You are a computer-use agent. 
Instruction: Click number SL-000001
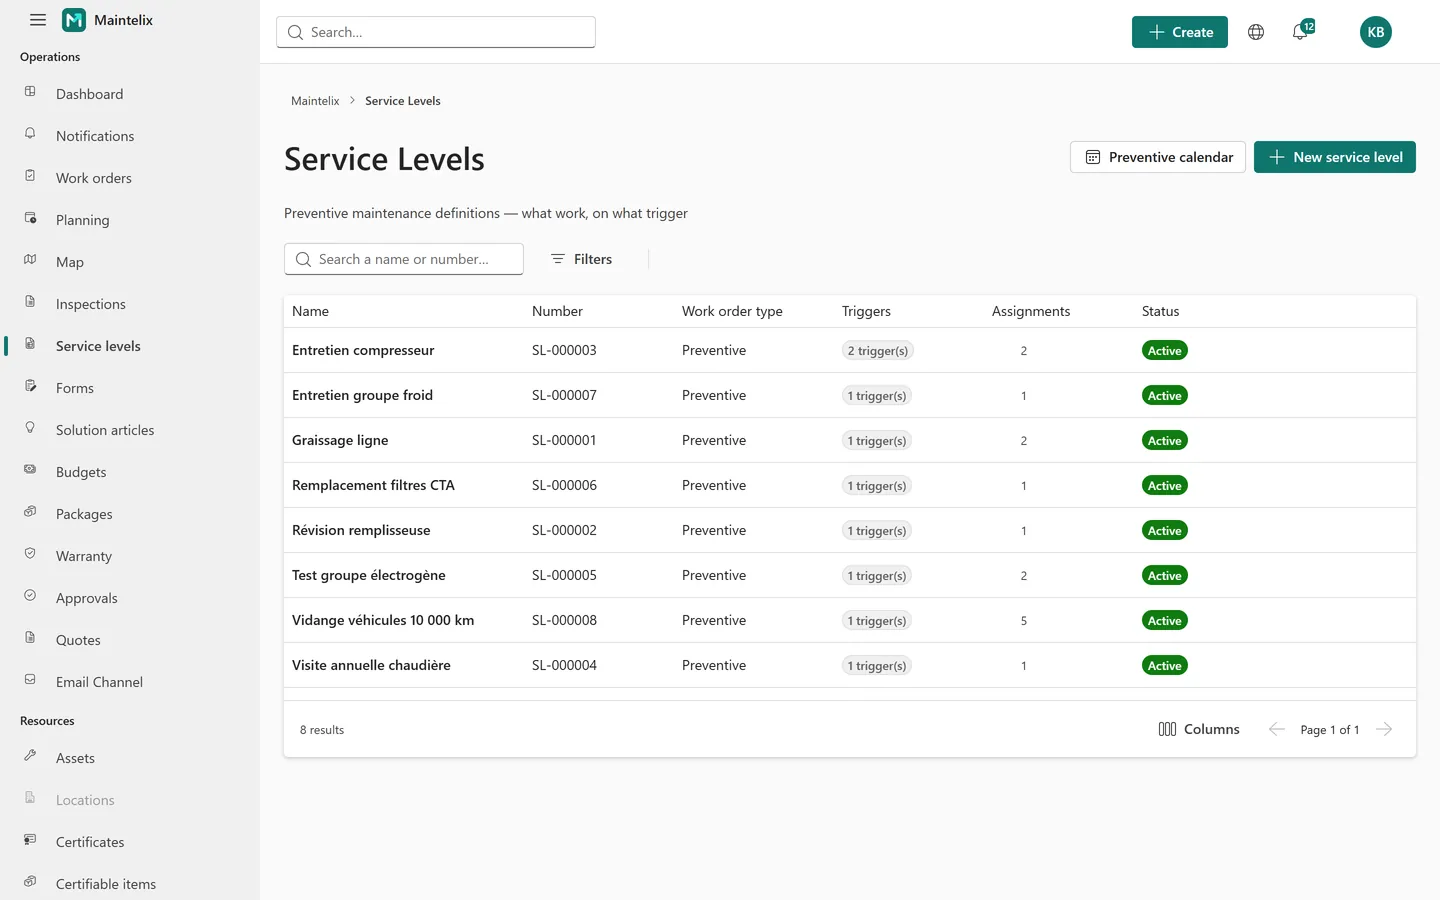564,440
